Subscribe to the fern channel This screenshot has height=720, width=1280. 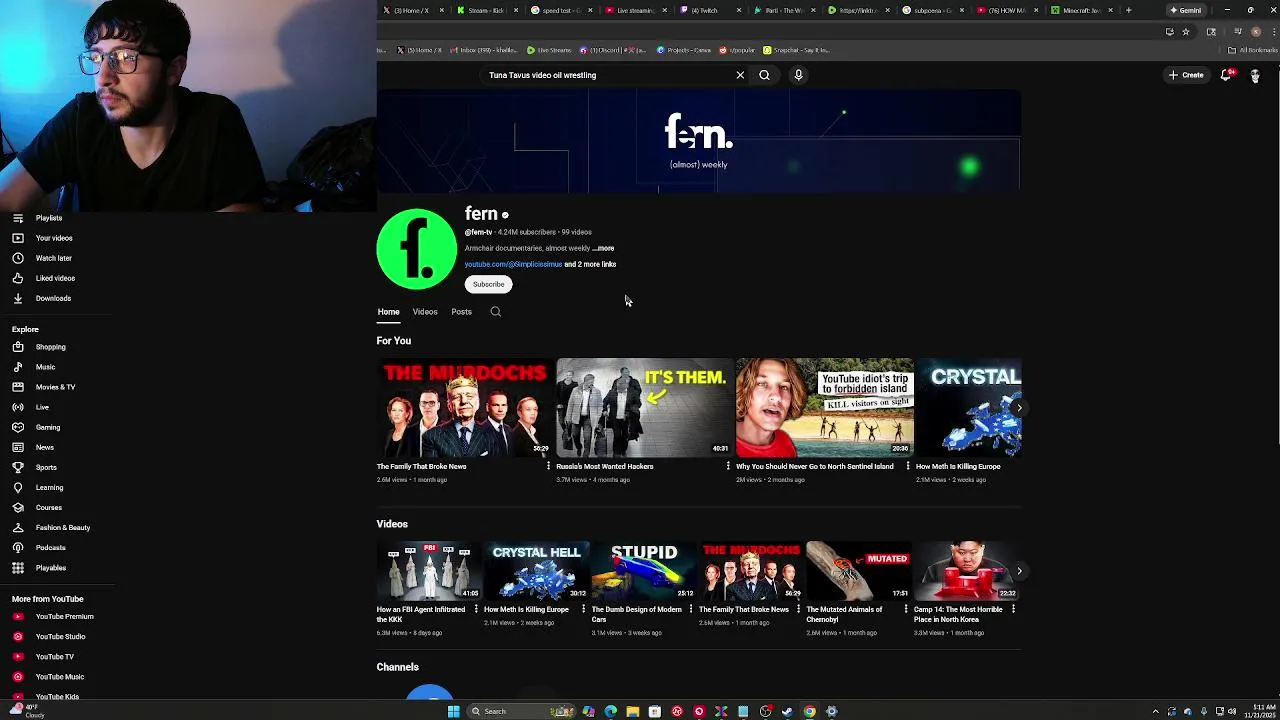[489, 284]
